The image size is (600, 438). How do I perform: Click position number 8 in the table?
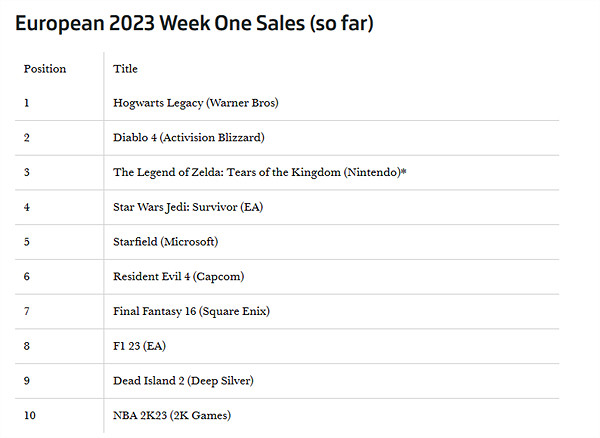click(x=27, y=345)
